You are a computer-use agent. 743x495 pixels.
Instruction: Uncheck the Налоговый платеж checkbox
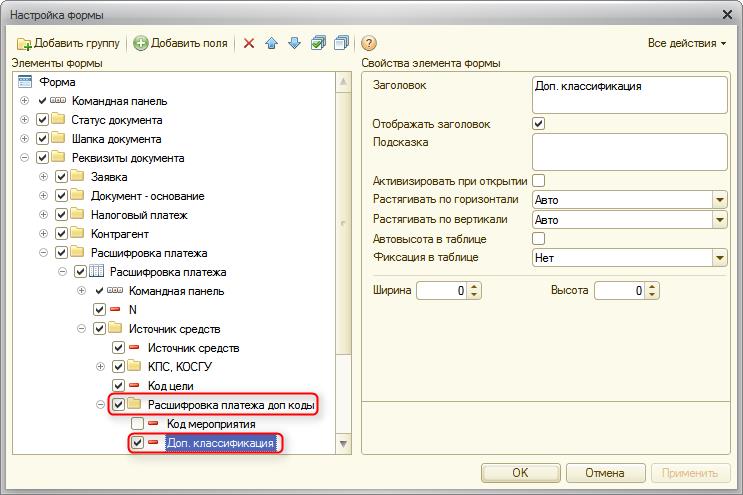(x=61, y=215)
